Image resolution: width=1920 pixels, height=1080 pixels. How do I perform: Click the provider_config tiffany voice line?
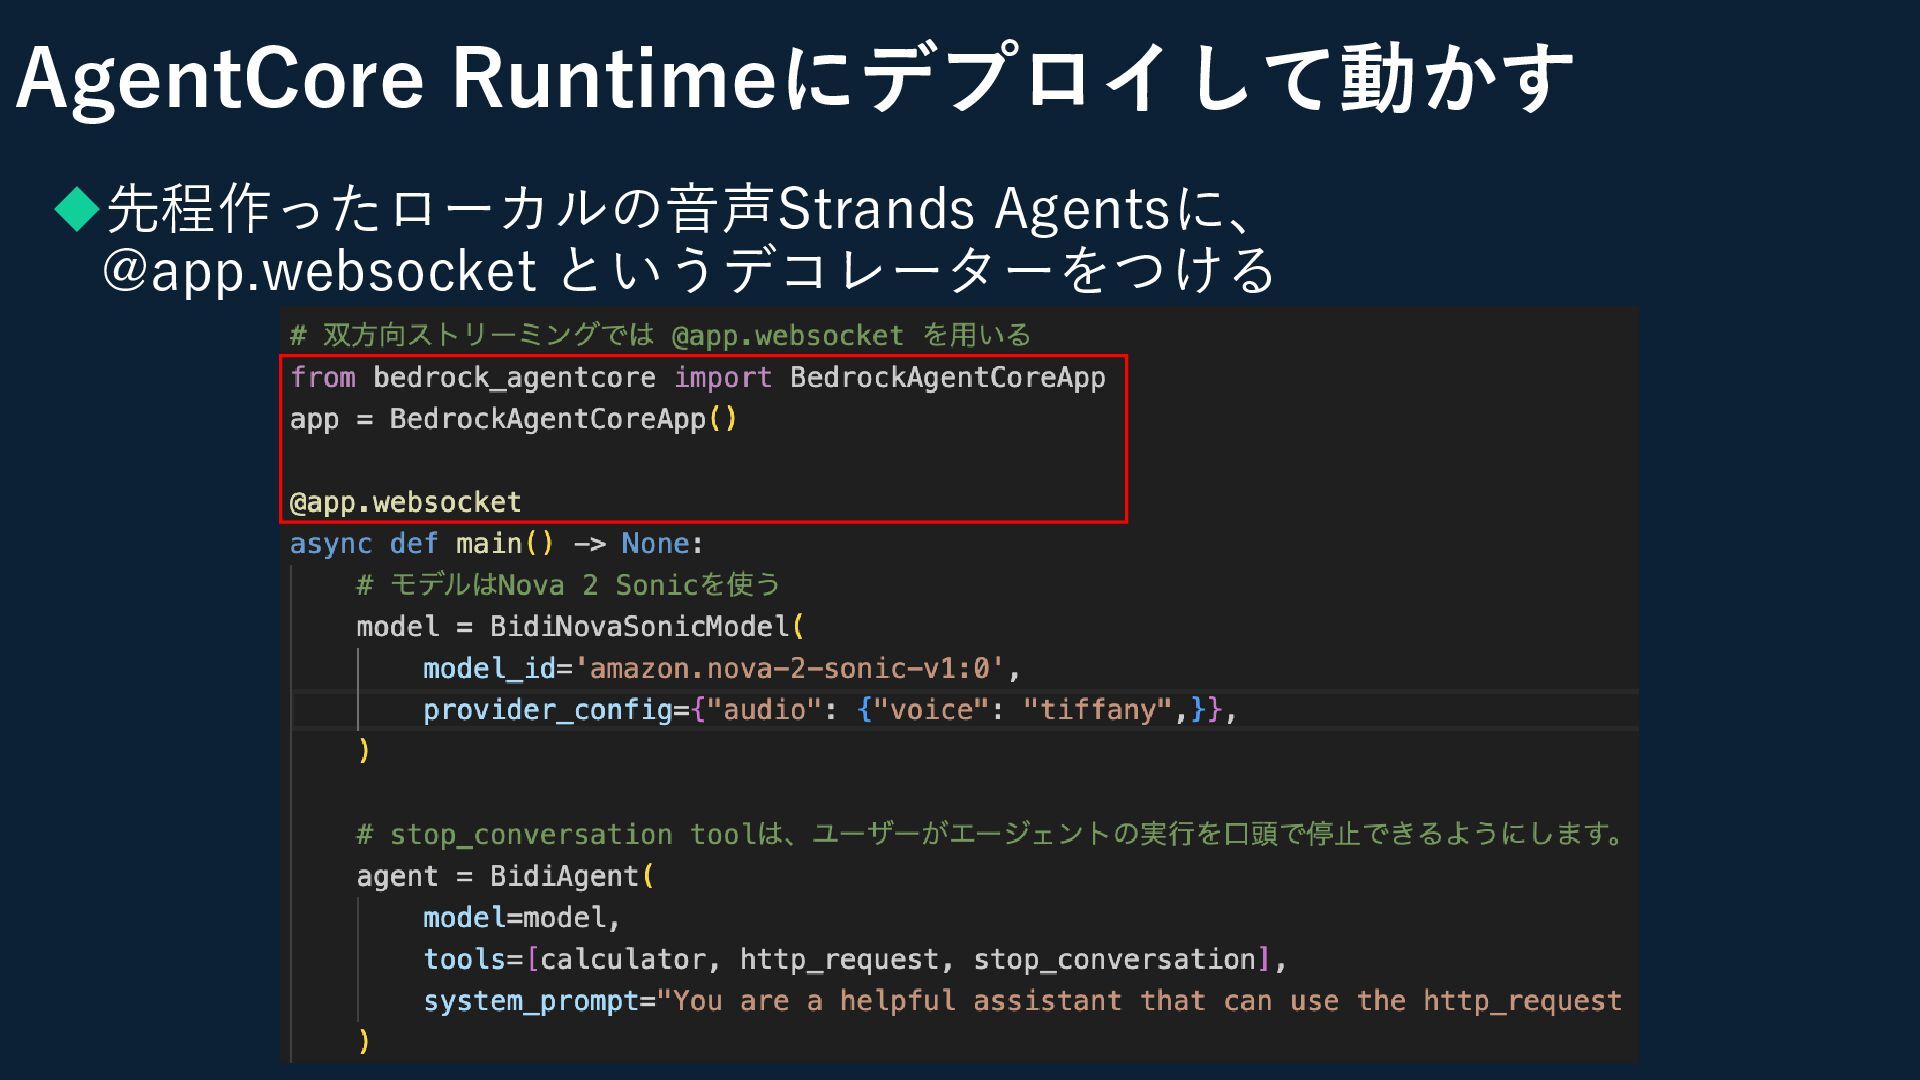(830, 710)
